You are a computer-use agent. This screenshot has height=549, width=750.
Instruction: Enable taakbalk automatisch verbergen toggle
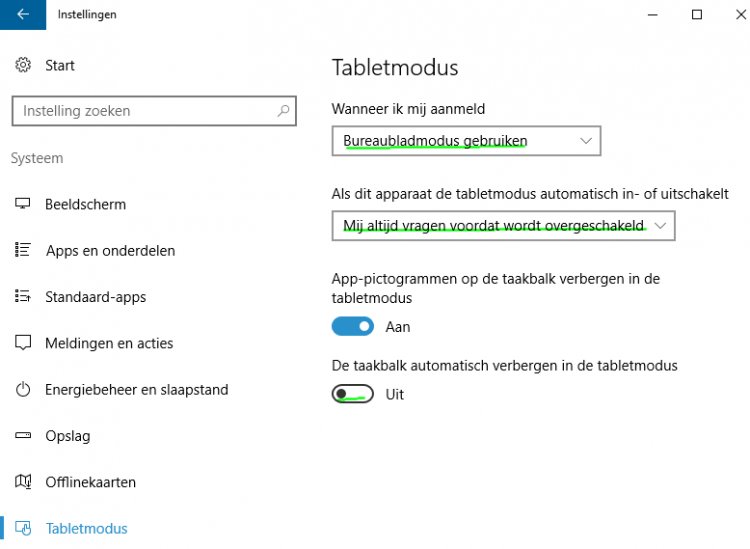[352, 394]
